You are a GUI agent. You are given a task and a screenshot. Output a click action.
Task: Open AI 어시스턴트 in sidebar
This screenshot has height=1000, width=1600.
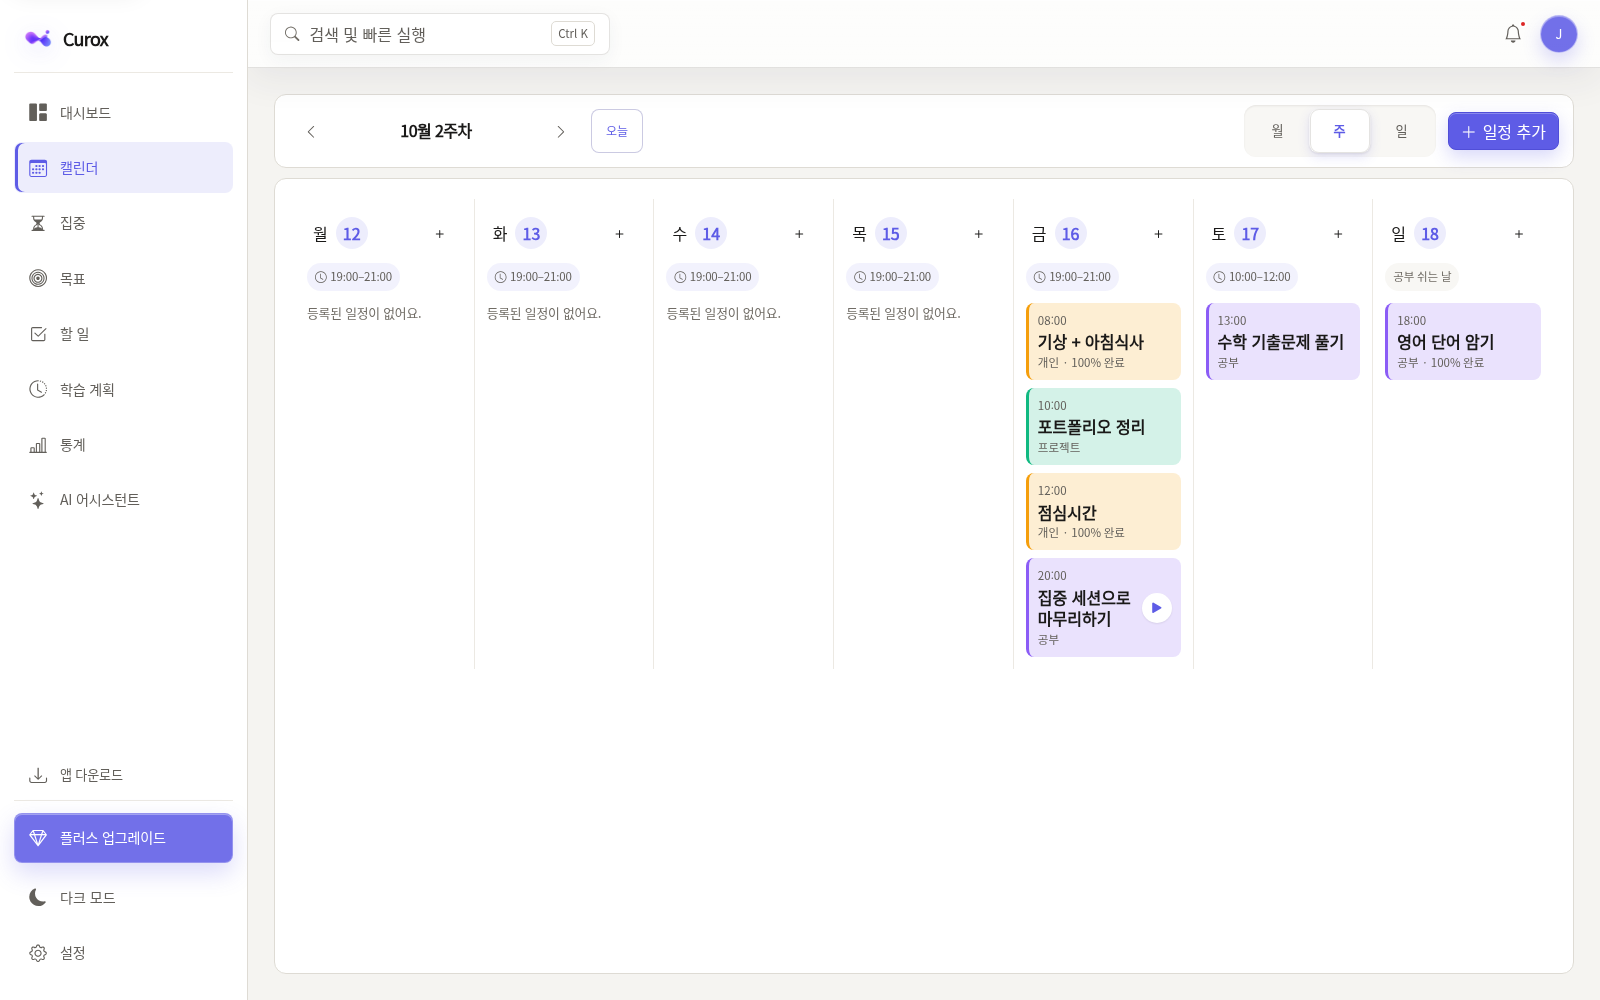point(124,500)
